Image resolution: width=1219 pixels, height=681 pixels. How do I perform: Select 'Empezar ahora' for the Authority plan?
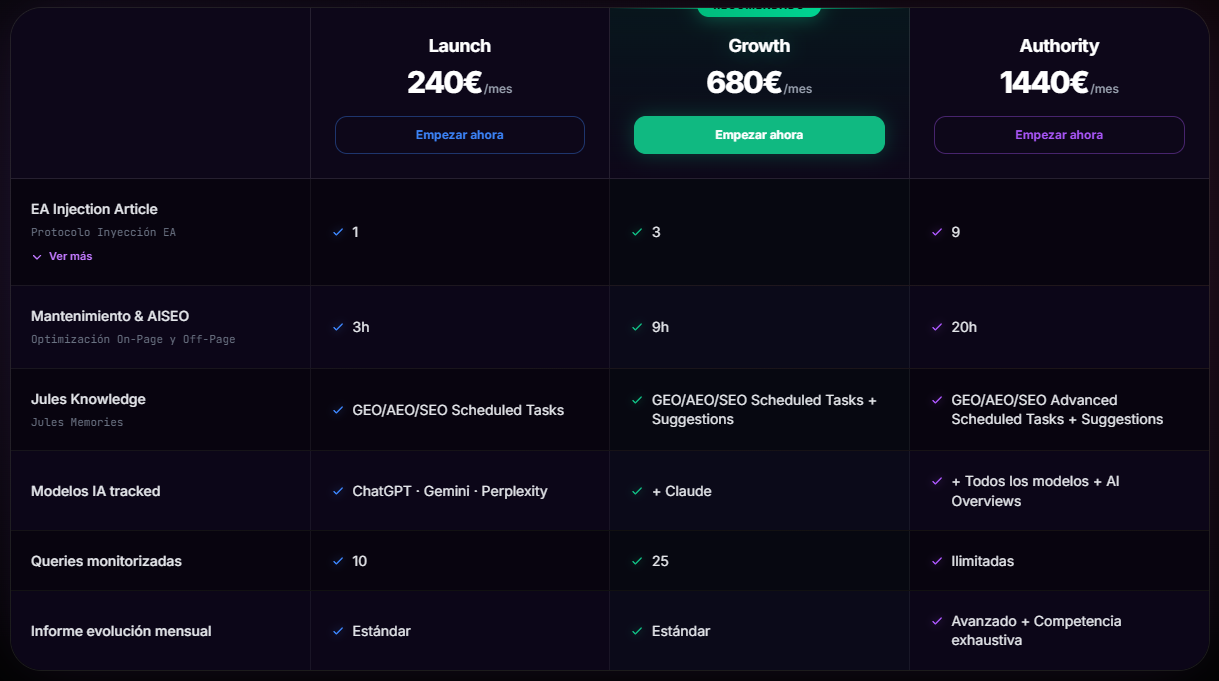1058,134
